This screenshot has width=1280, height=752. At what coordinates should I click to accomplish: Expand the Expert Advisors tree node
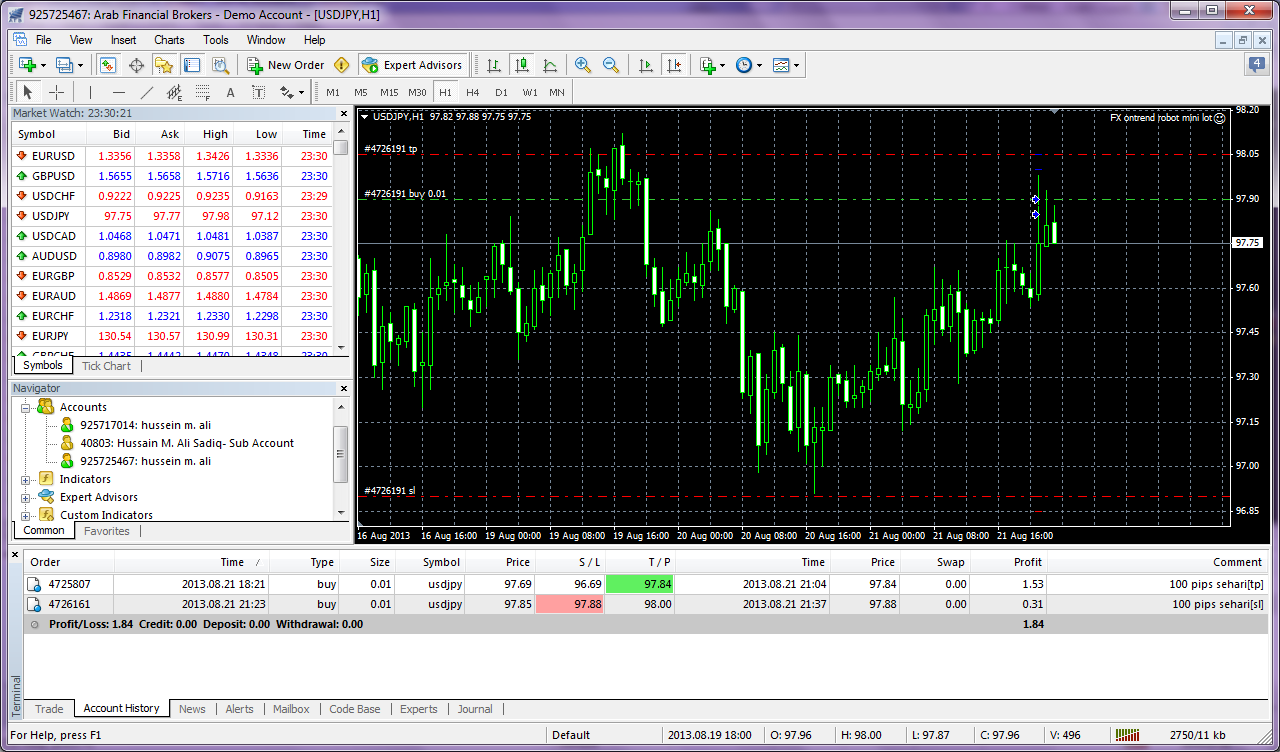pyautogui.click(x=26, y=497)
